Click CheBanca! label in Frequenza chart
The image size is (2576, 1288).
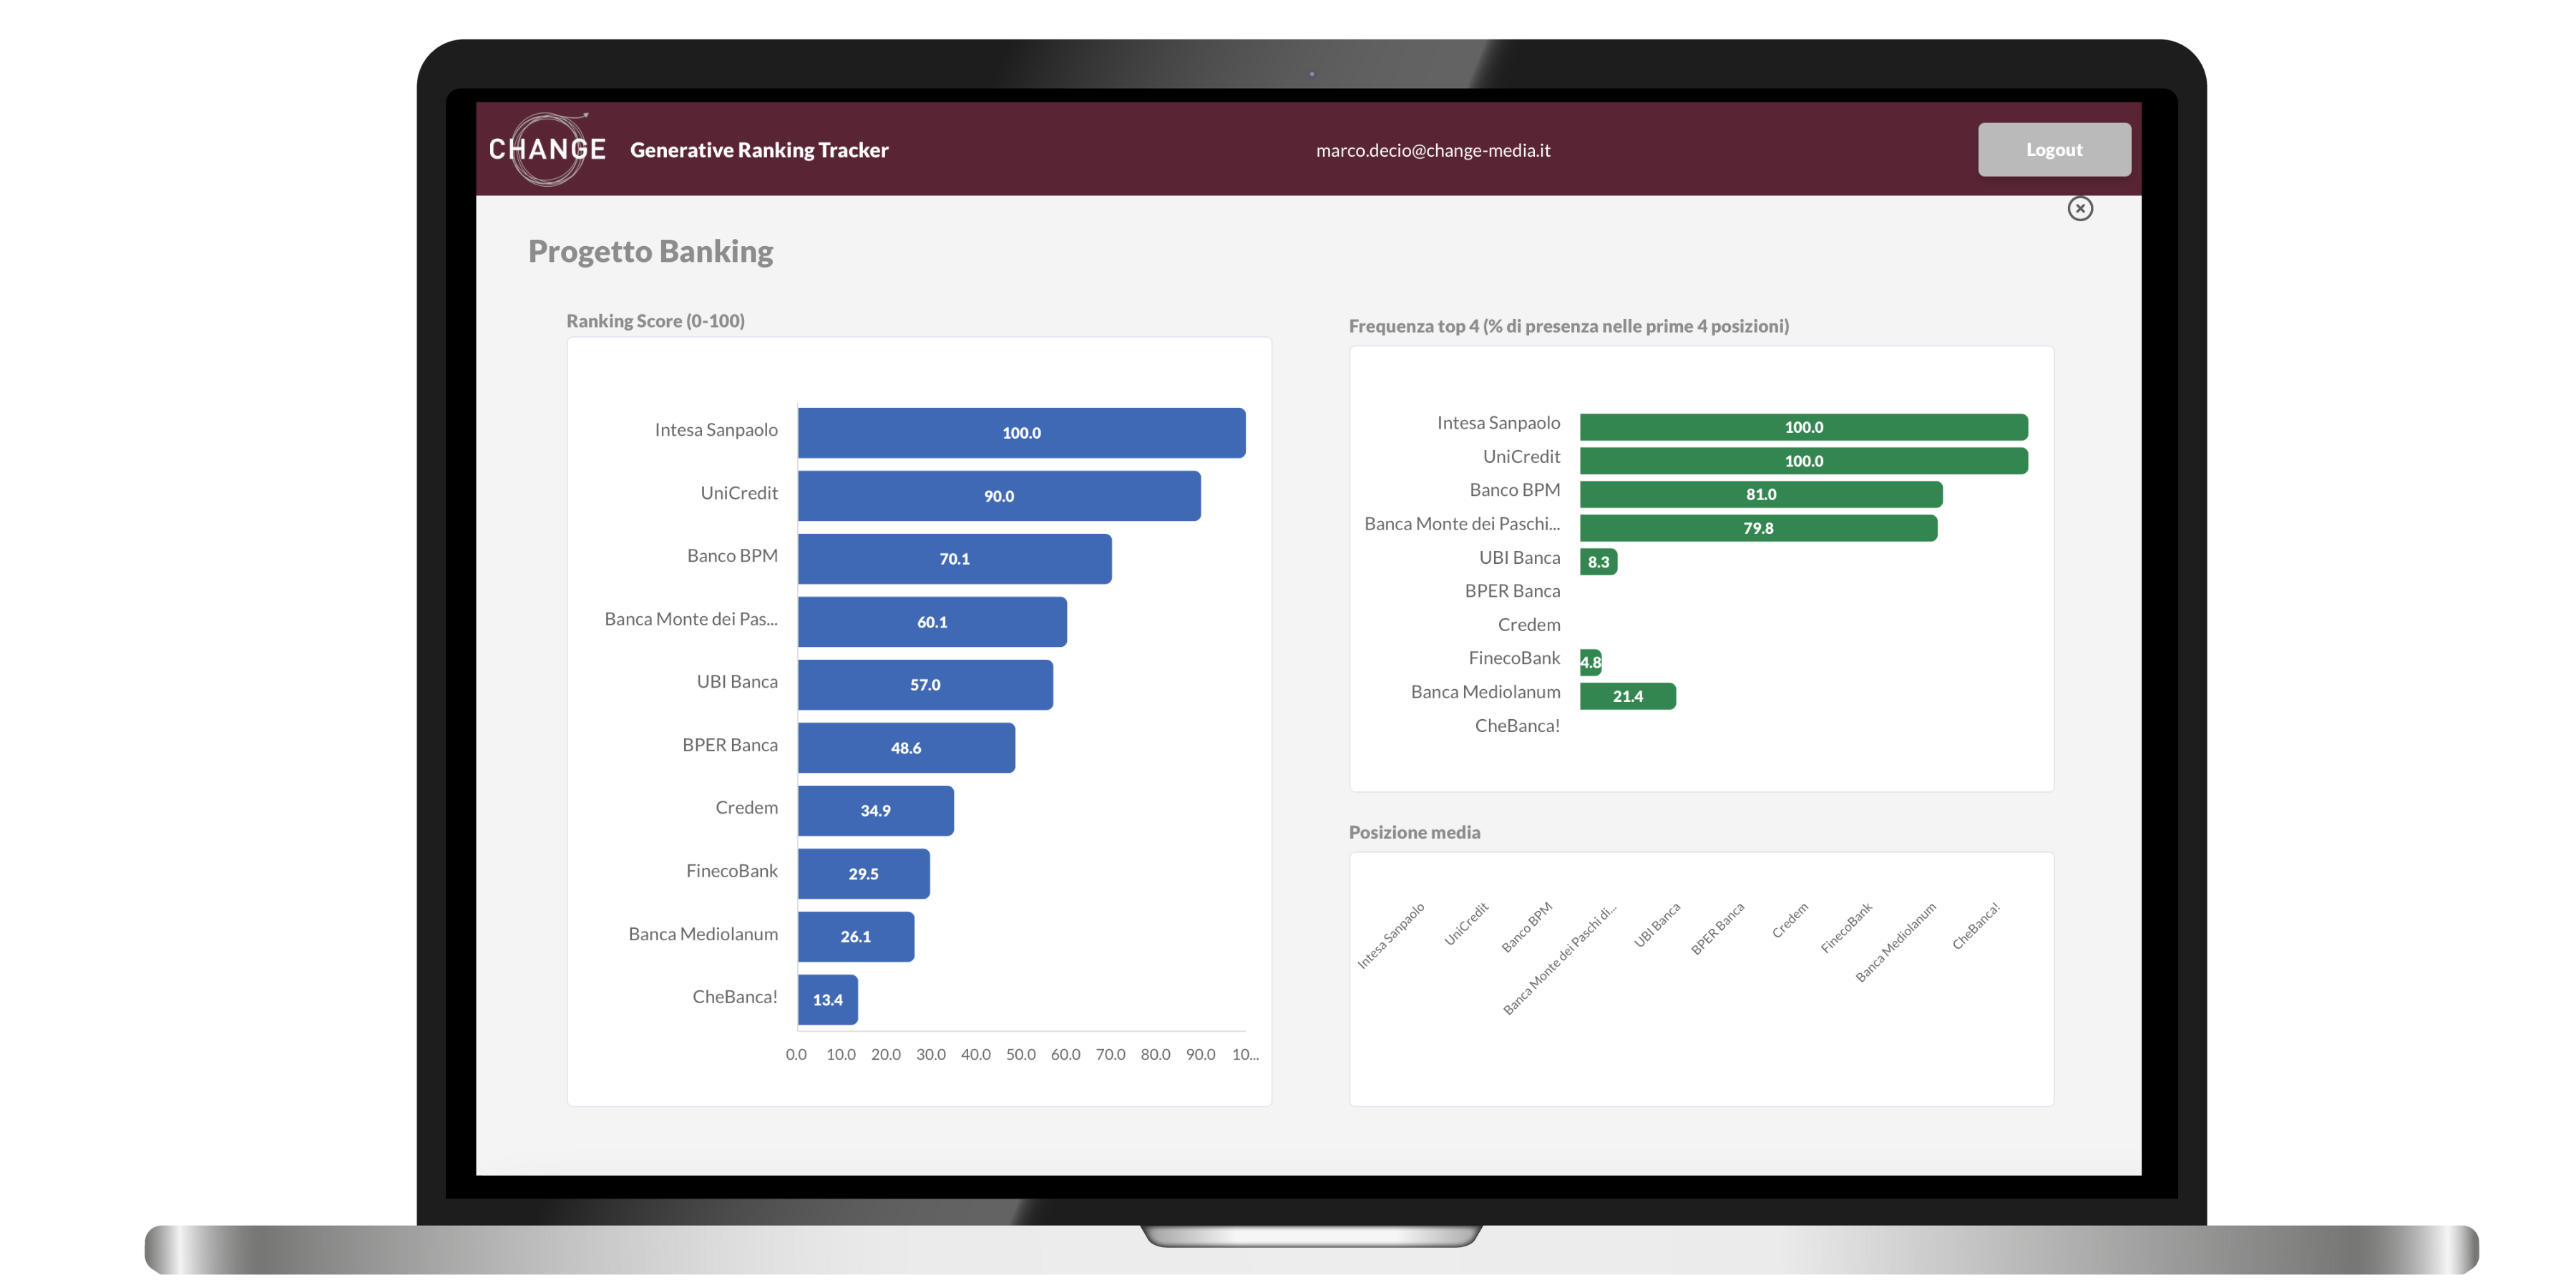[x=1517, y=726]
